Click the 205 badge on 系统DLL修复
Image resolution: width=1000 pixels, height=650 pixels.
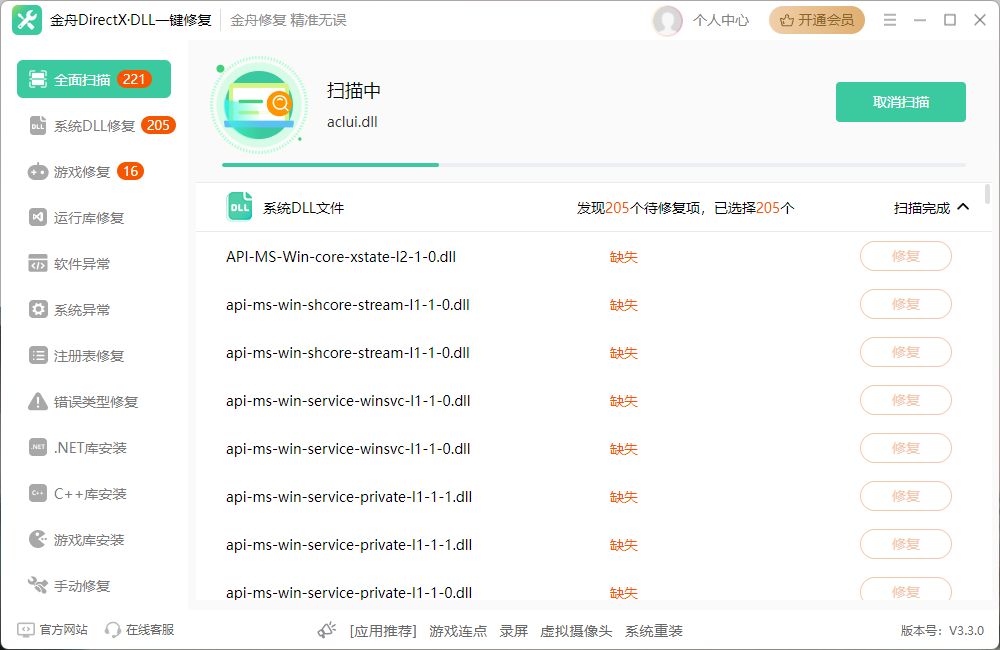(x=158, y=125)
